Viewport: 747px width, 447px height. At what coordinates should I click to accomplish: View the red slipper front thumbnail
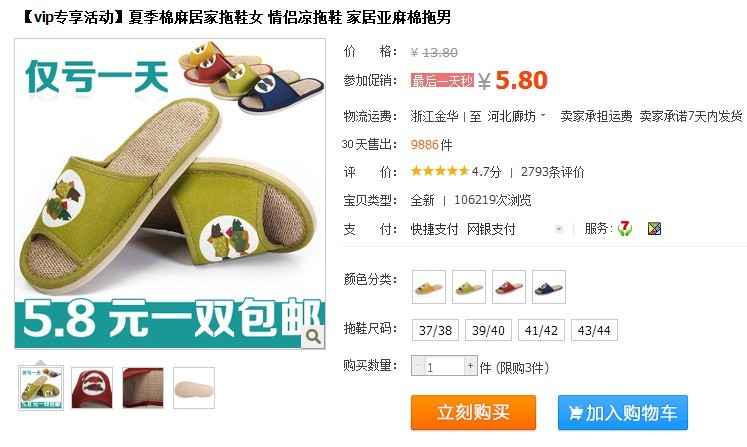[x=92, y=388]
